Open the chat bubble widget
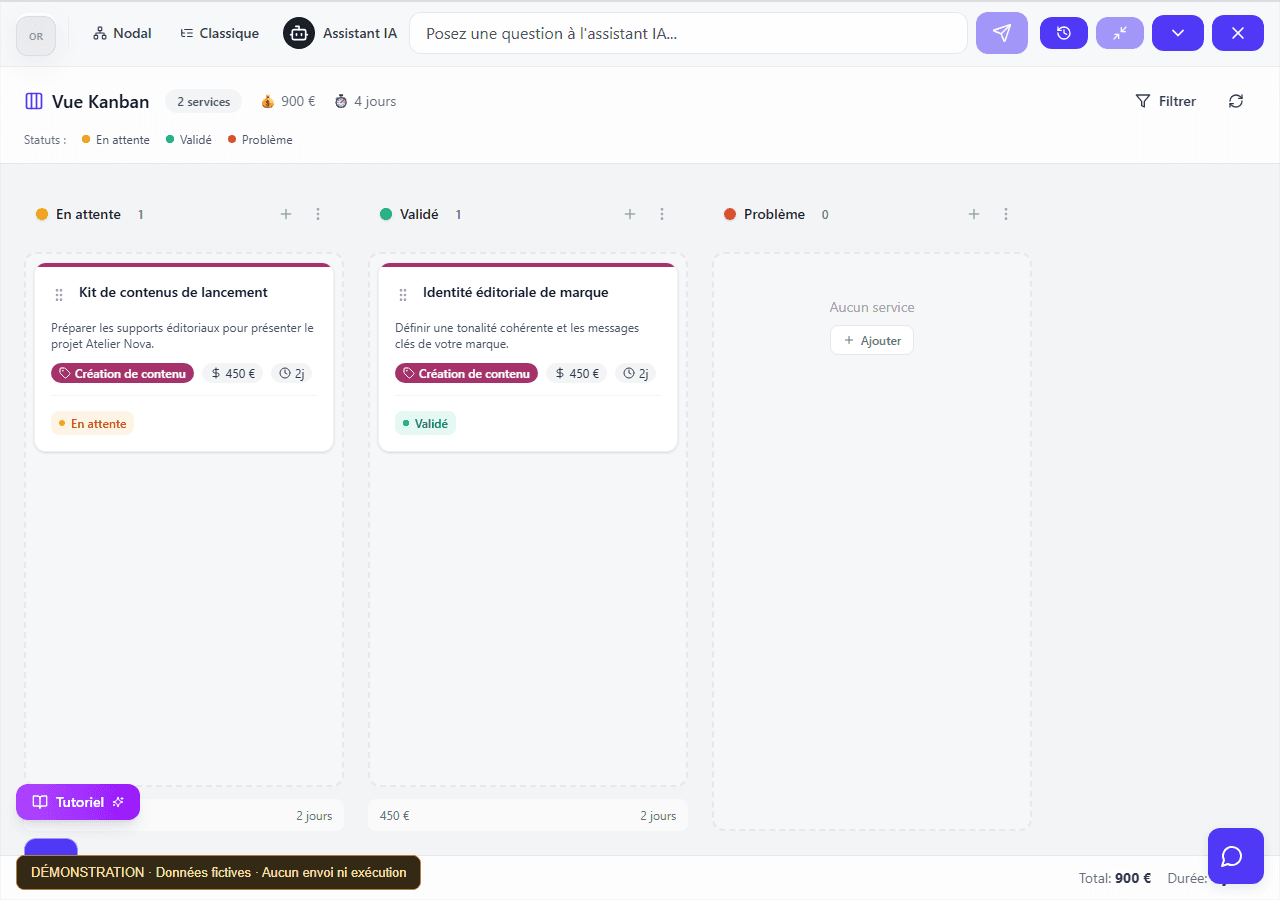 (x=1236, y=856)
